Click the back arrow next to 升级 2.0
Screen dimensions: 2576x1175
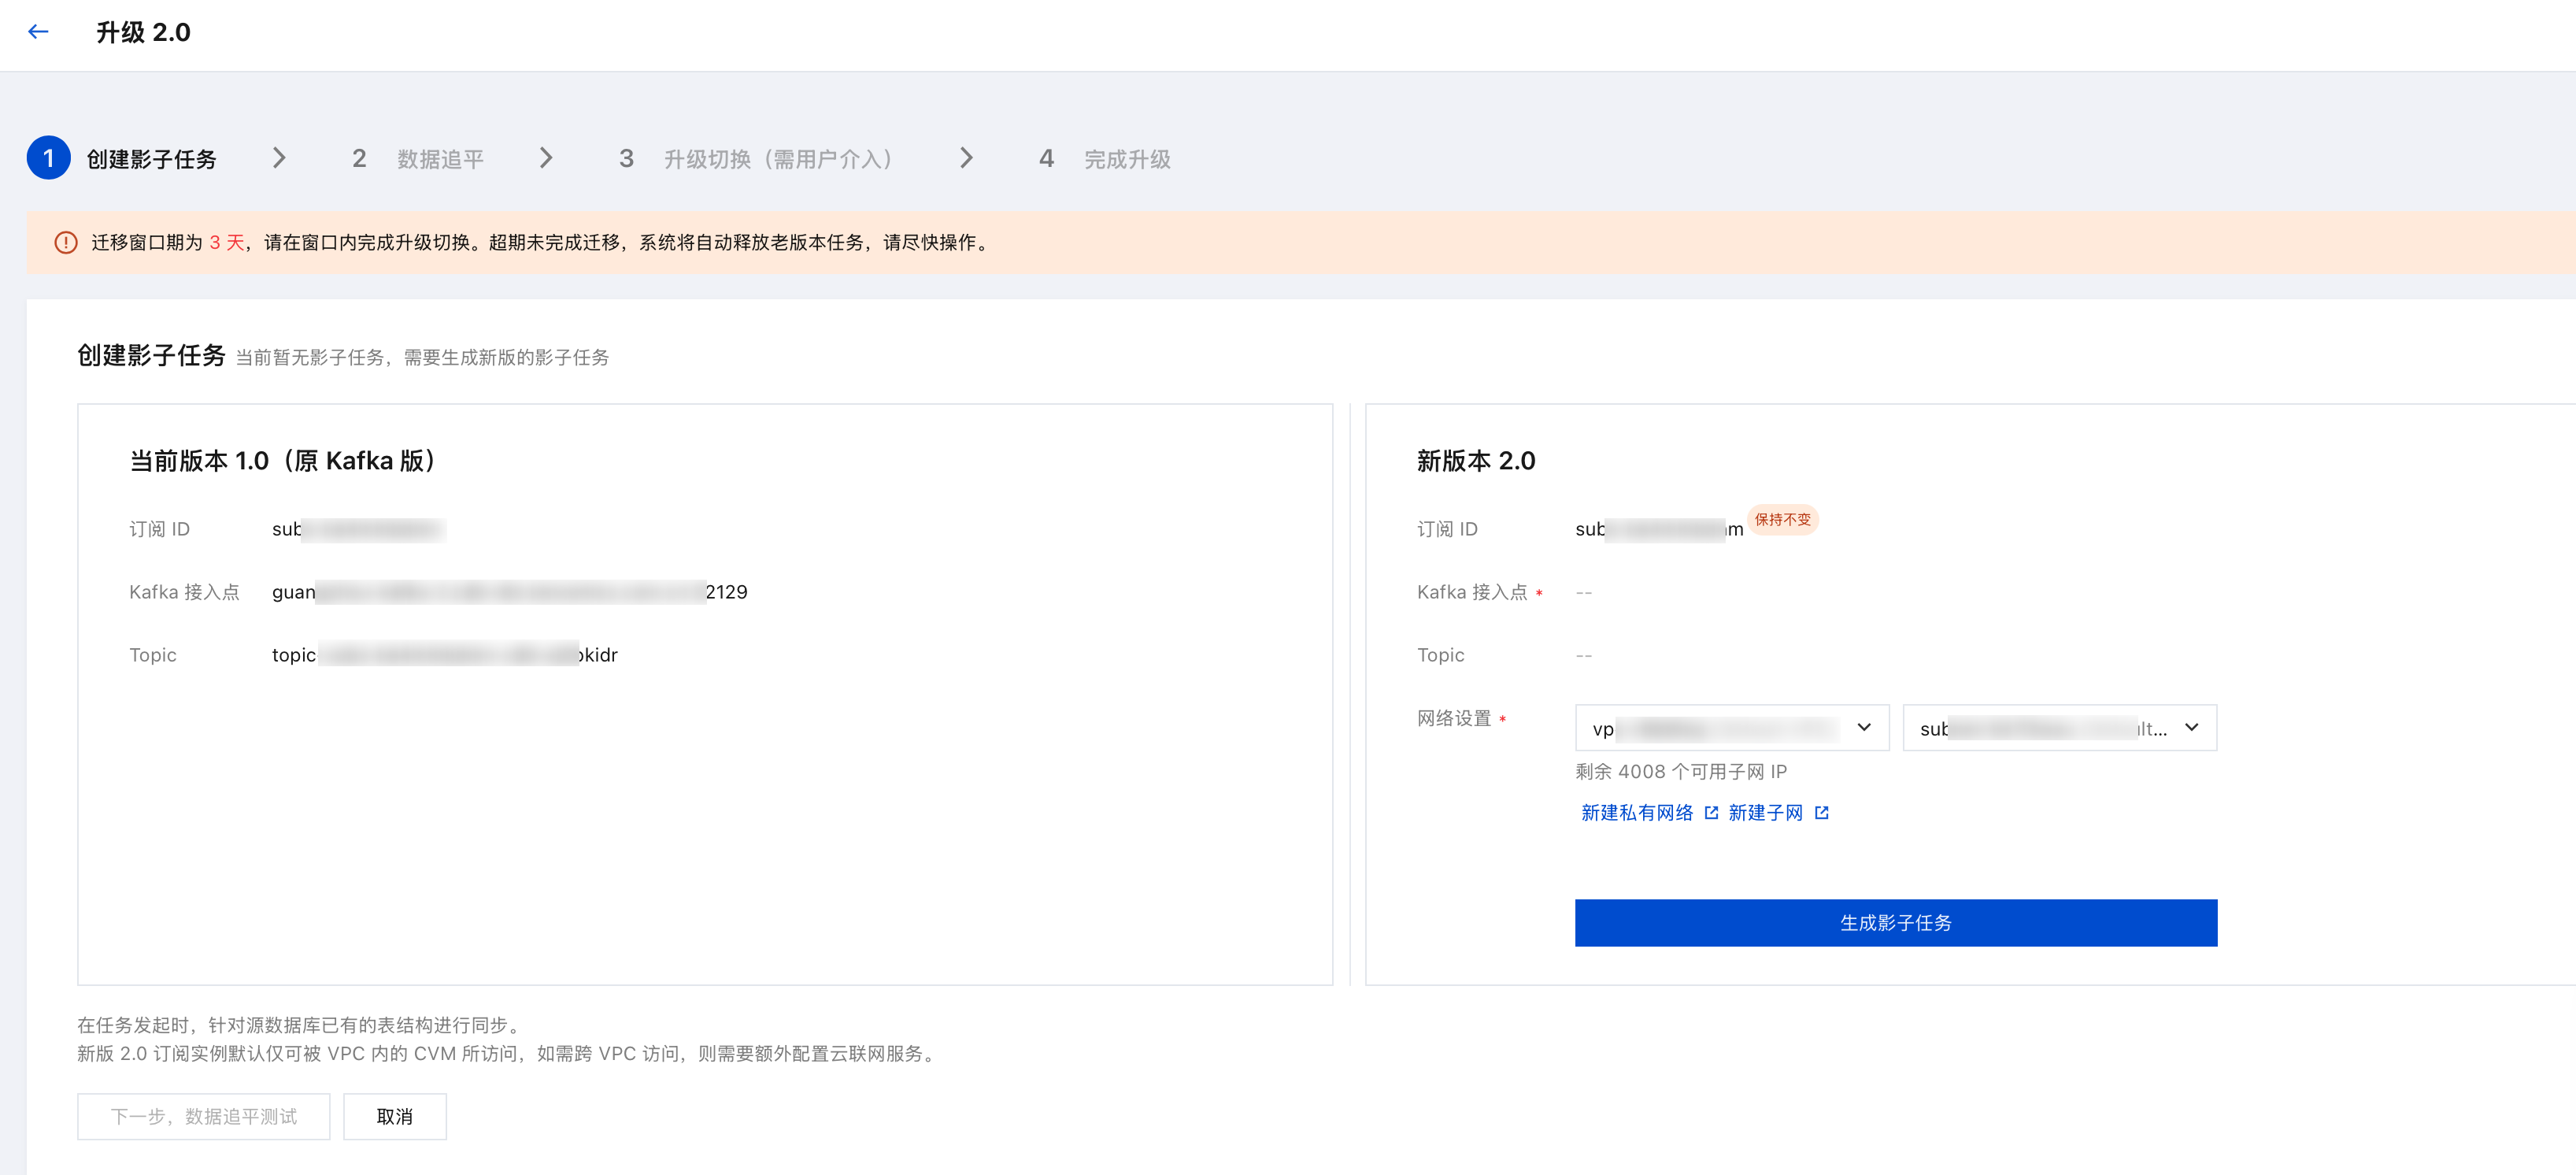[38, 32]
